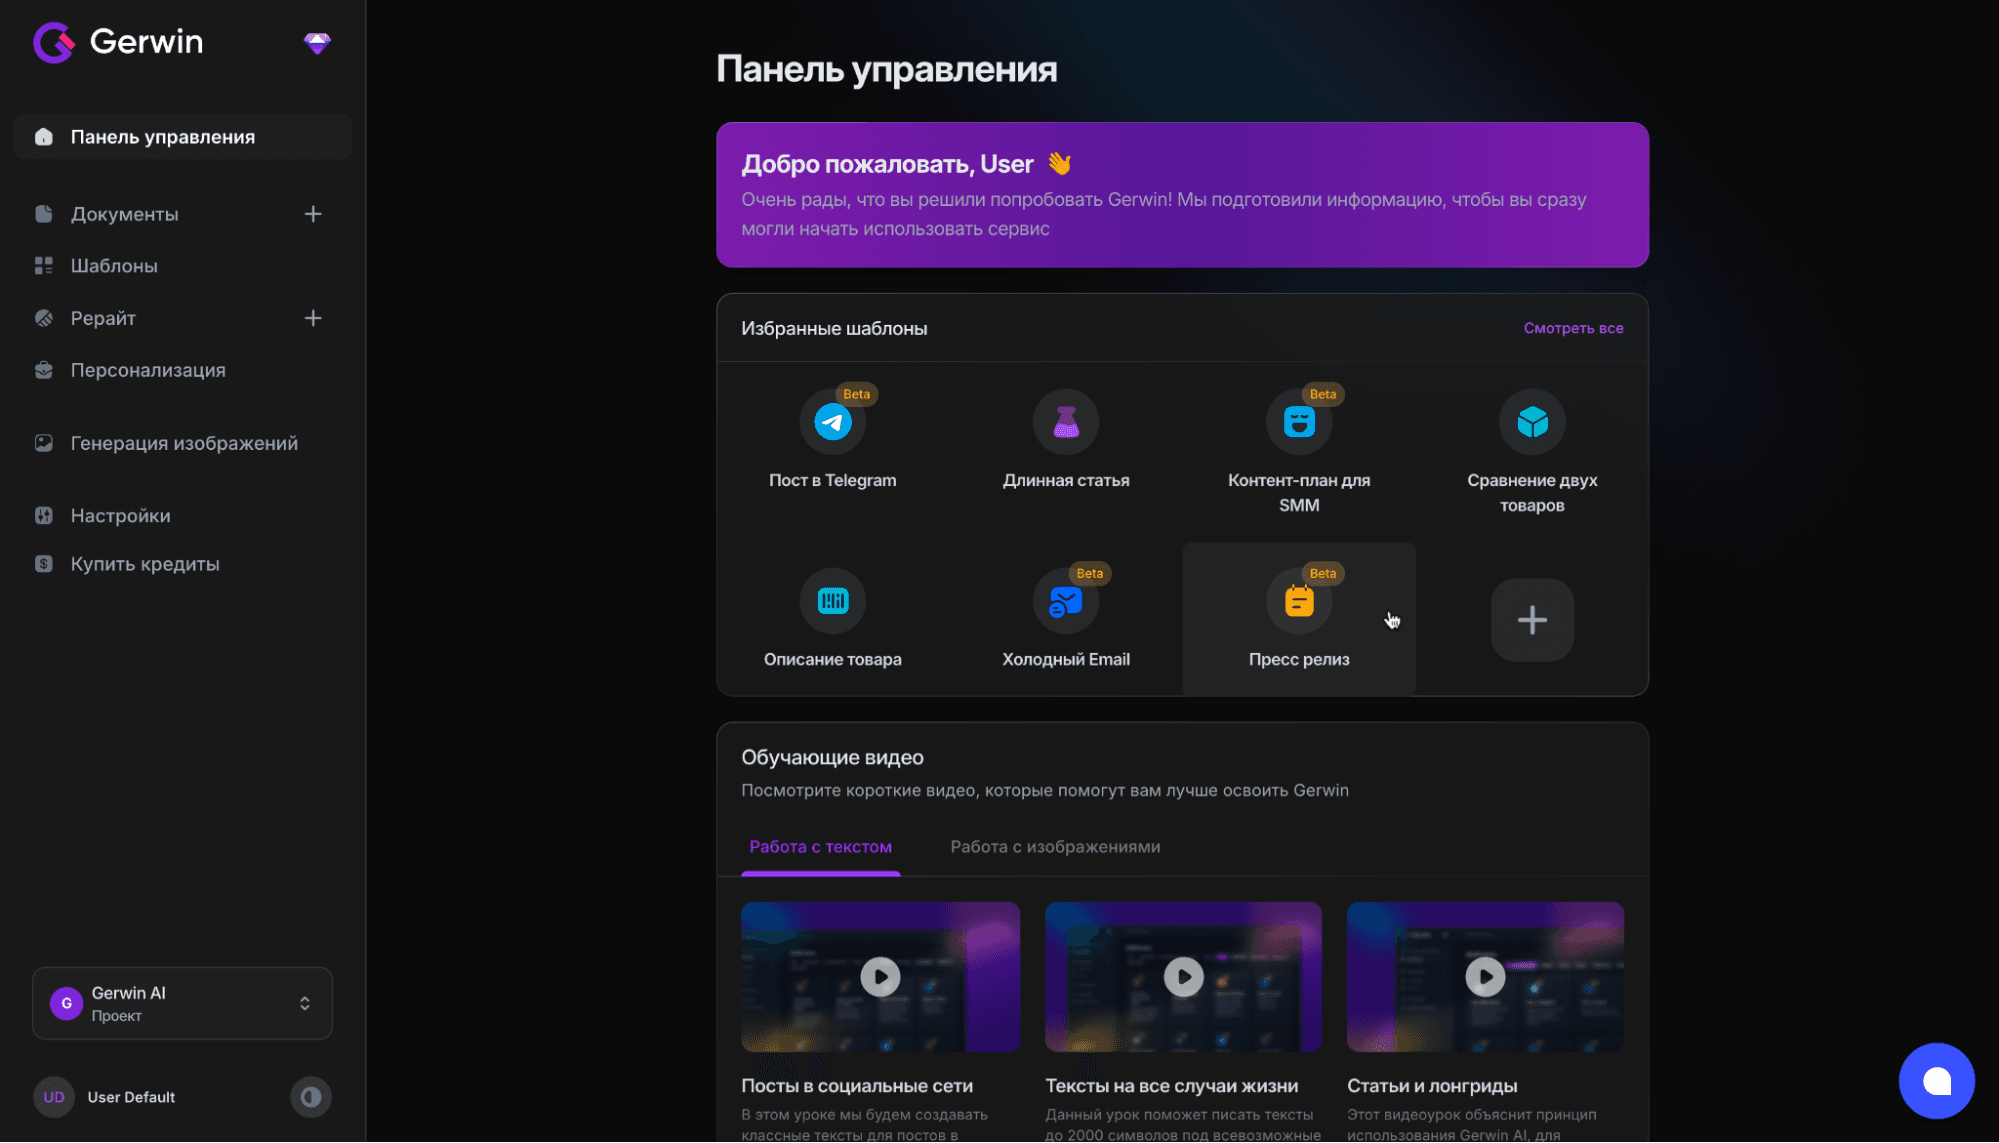
Task: Select the long article flask icon
Action: coord(1065,422)
